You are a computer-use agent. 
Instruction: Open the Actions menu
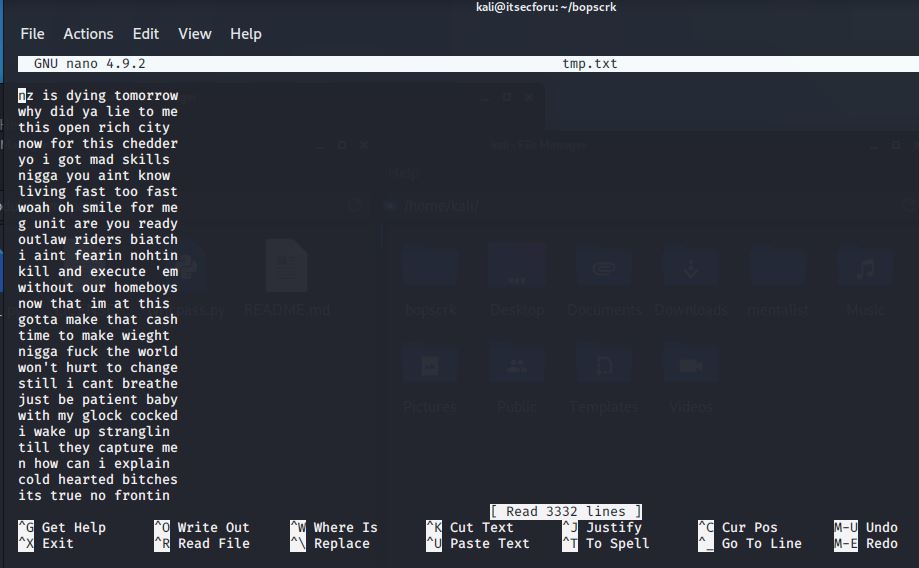tap(89, 34)
